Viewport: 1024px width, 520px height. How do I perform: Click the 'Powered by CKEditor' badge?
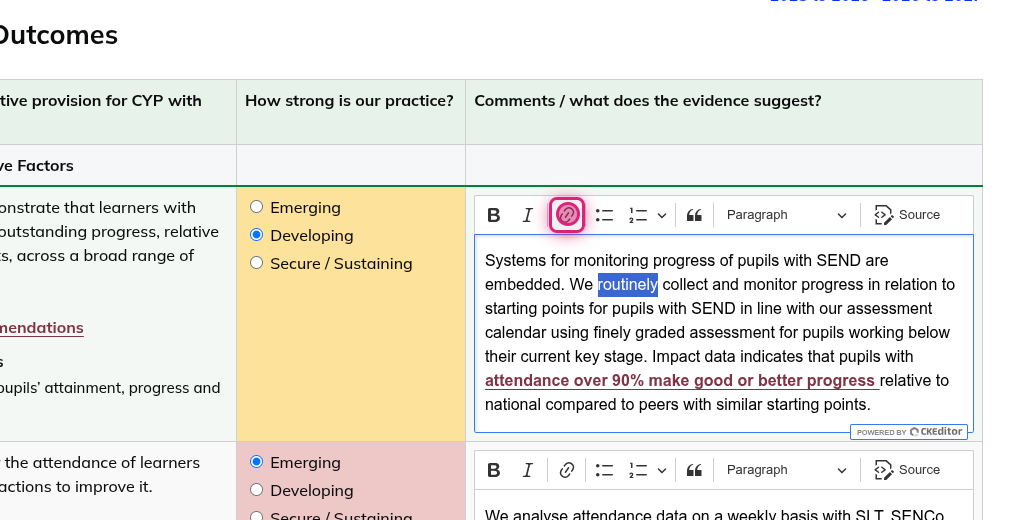tap(909, 432)
